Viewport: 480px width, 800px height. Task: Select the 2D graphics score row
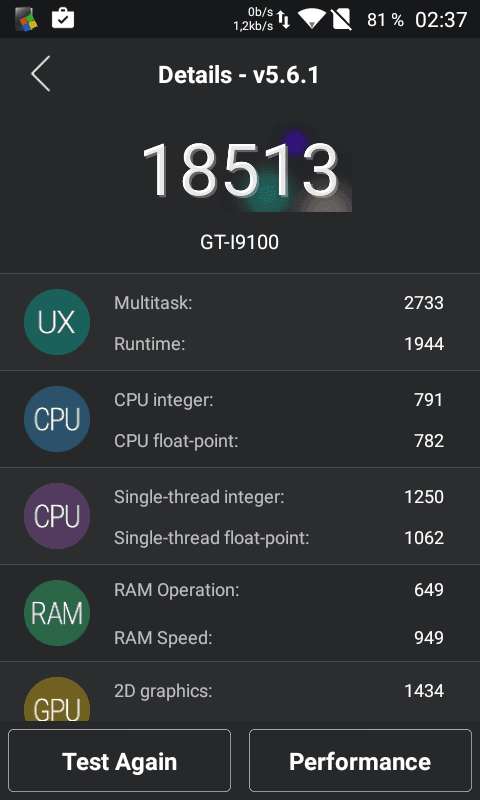[x=279, y=691]
